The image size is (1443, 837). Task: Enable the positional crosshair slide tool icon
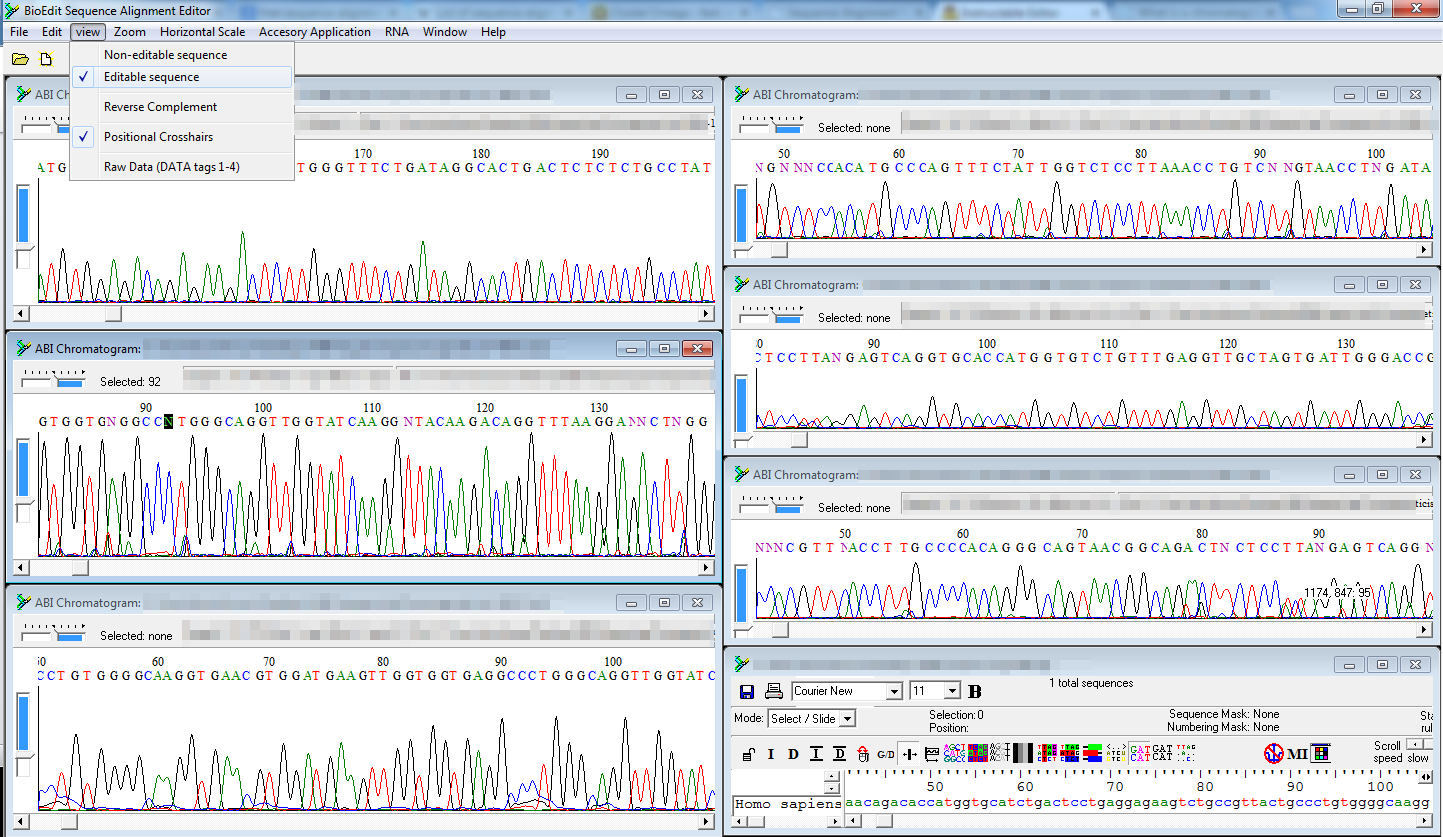pyautogui.click(x=910, y=753)
